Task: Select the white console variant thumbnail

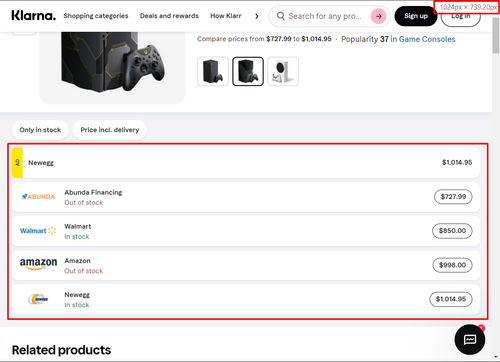Action: pos(283,71)
